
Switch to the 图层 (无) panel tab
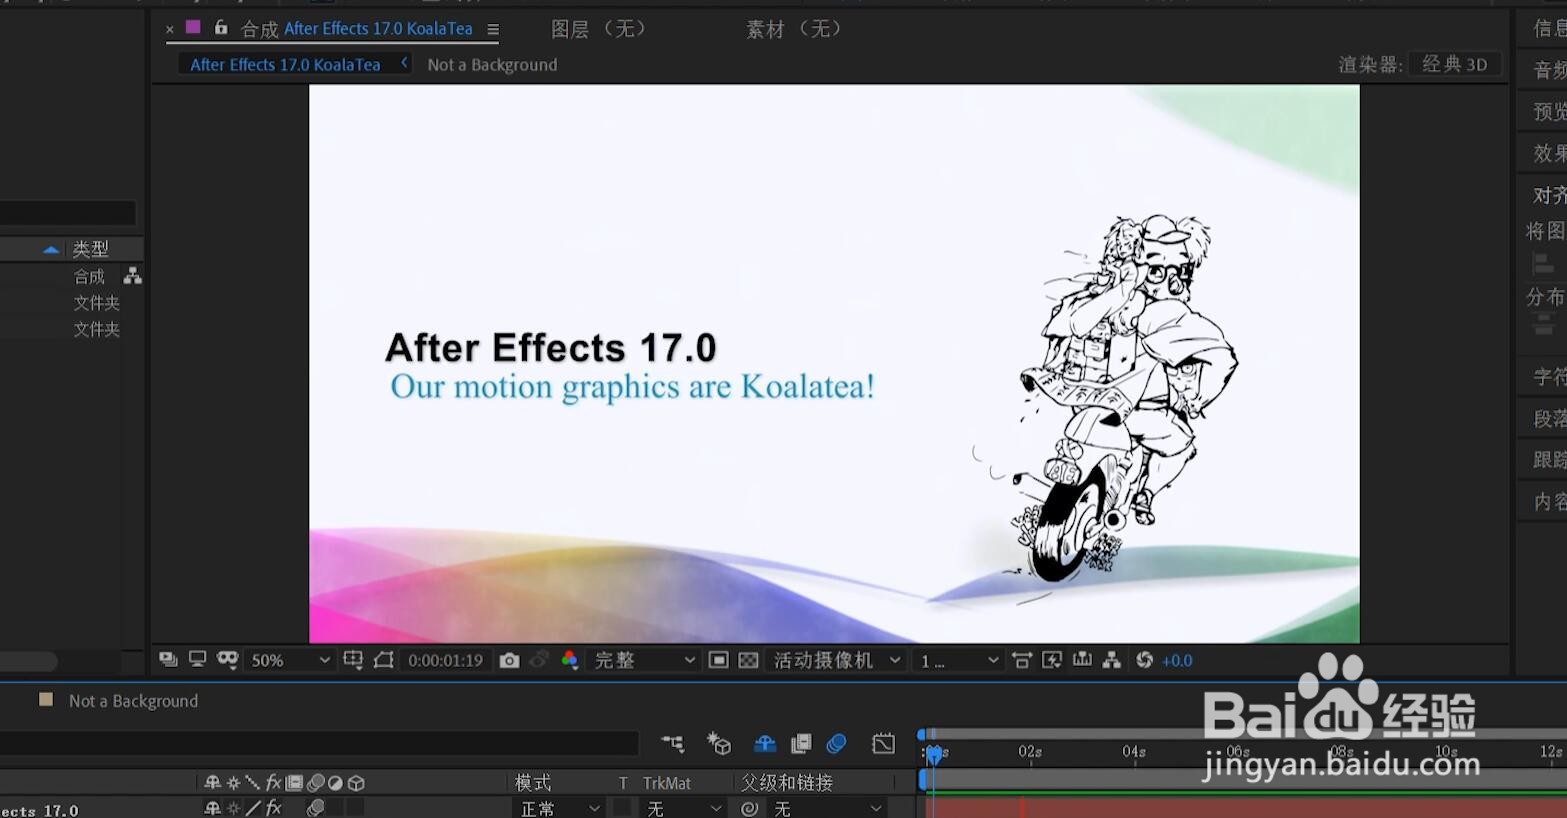coord(598,29)
